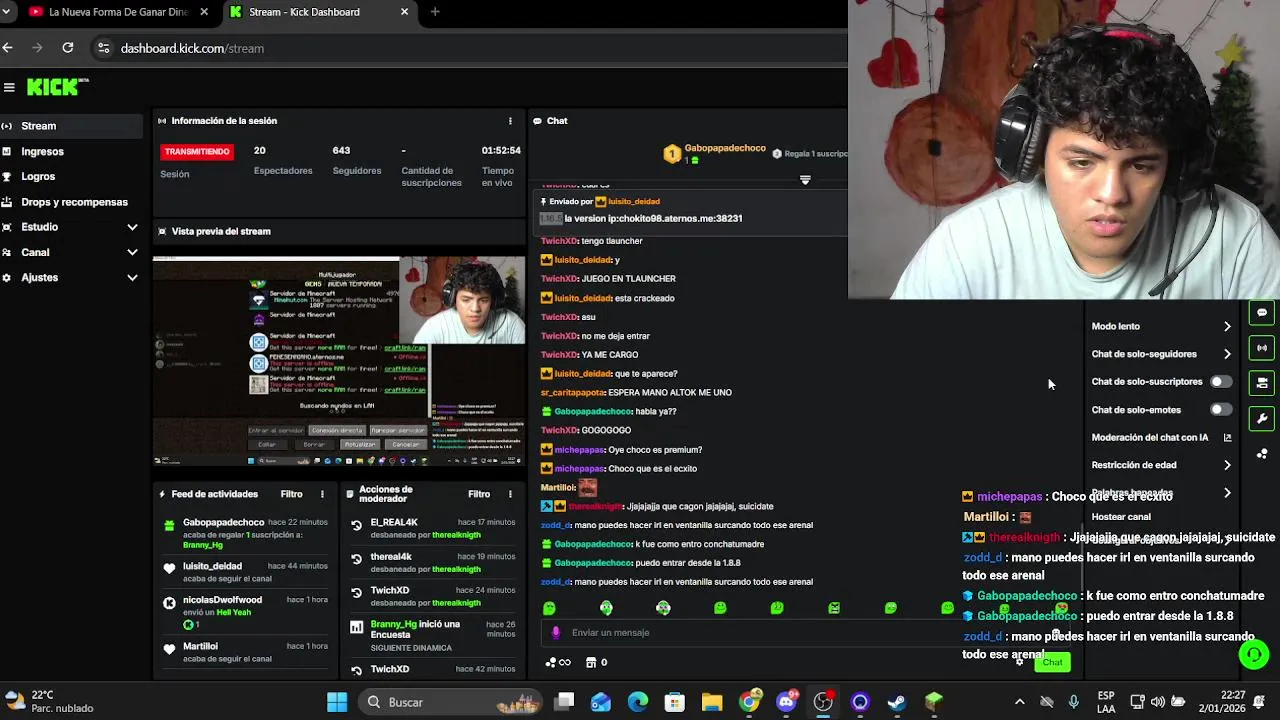
Task: Open the Restricción de edad submenu
Action: click(1163, 465)
